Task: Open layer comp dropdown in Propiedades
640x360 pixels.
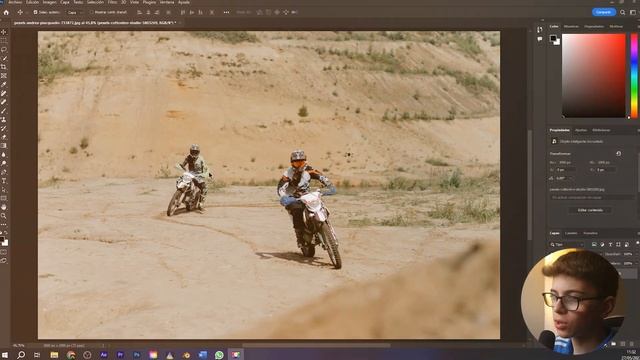Action: (x=591, y=197)
